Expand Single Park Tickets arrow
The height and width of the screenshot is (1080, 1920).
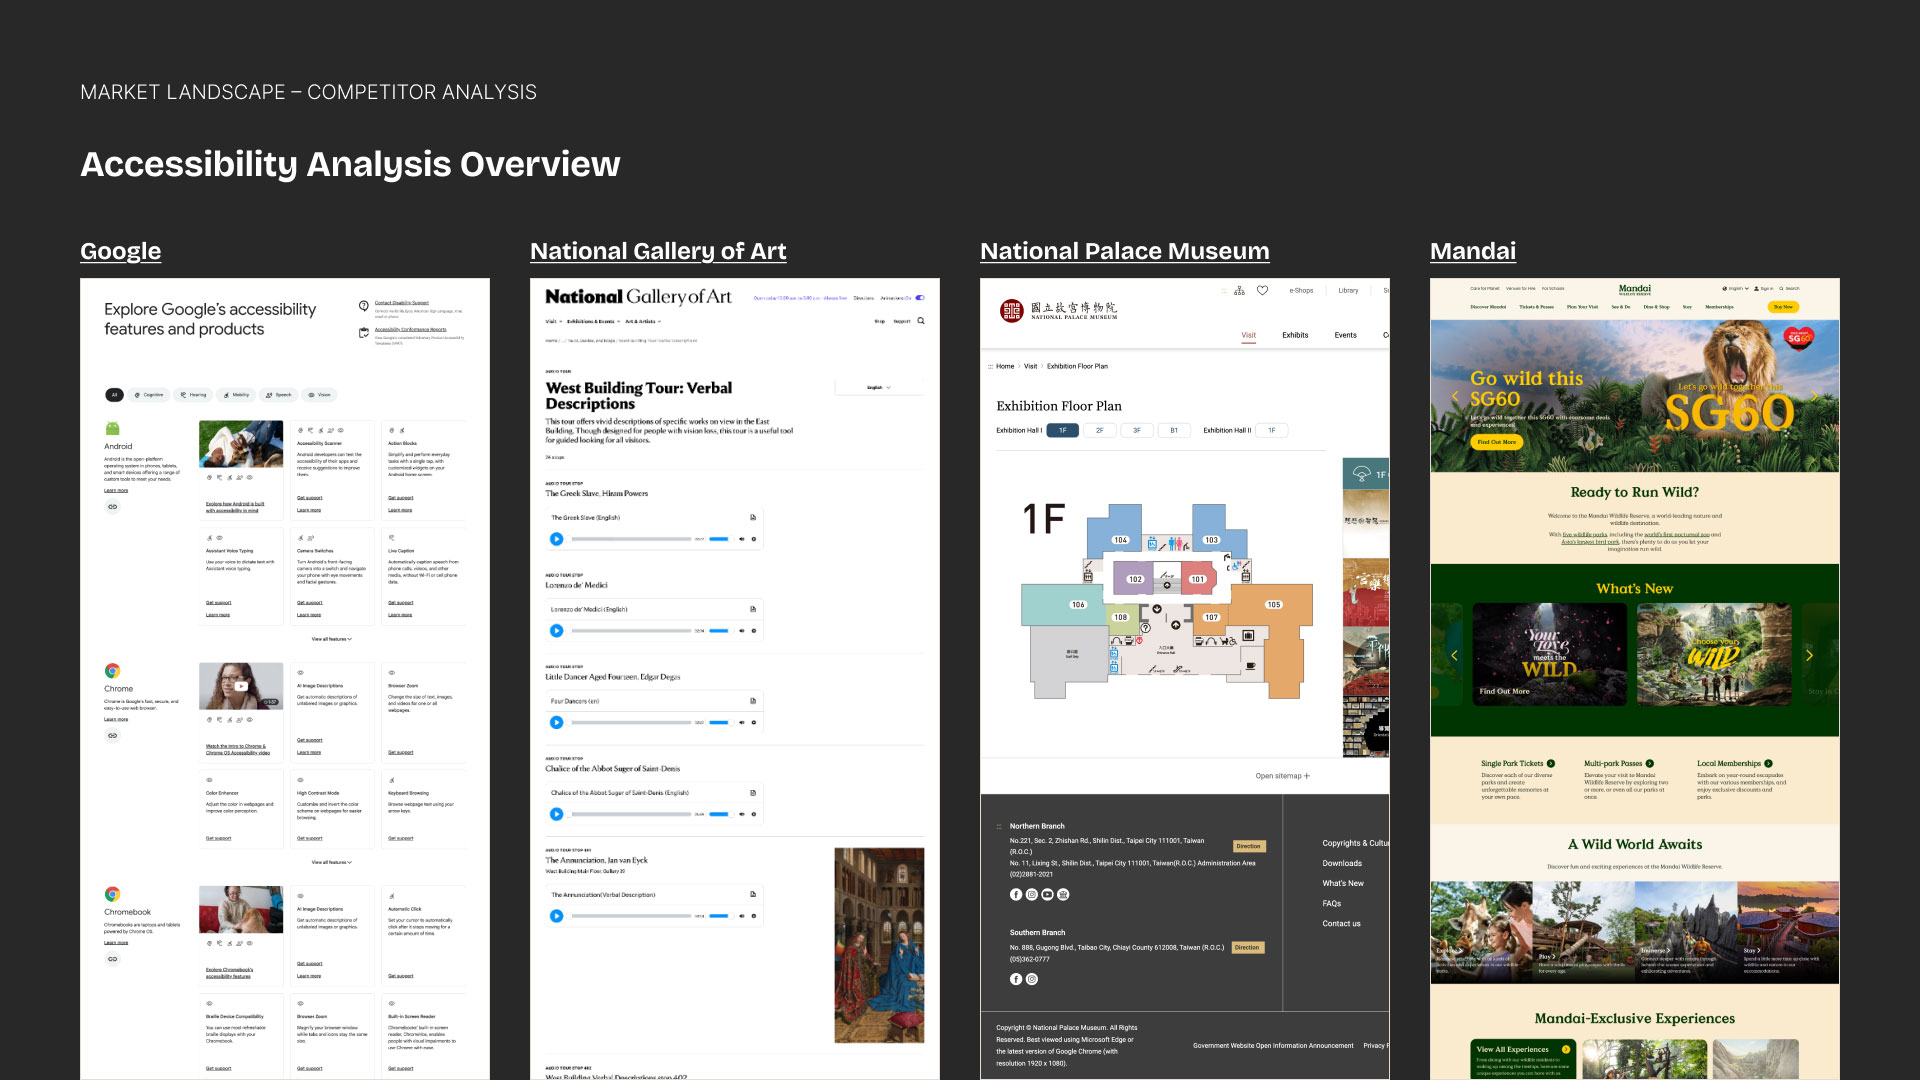1551,763
